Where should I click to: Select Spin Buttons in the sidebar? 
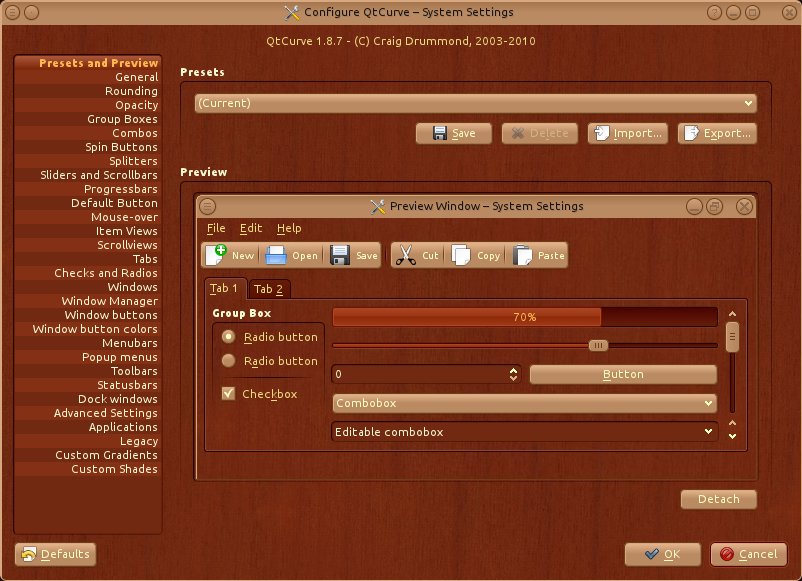88,147
